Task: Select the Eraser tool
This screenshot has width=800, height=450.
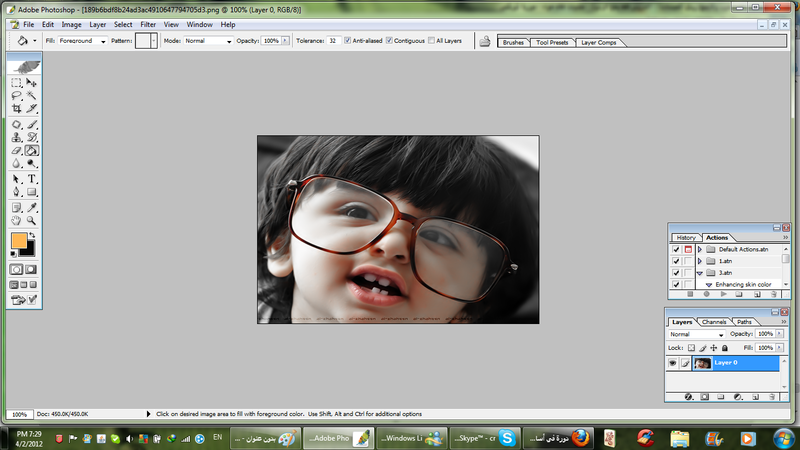Action: point(17,150)
